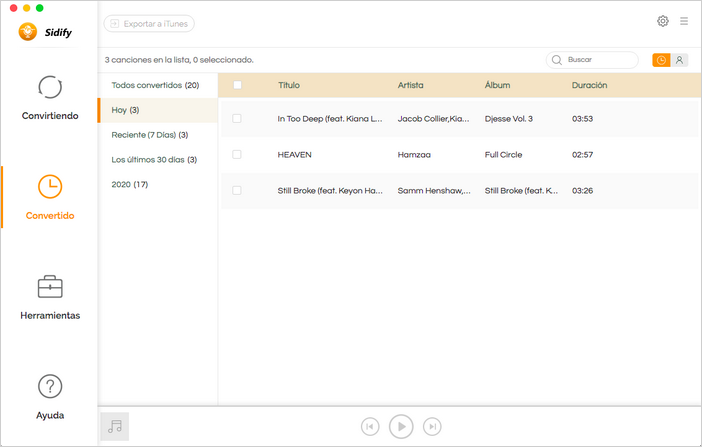Select the Still Broke song title
This screenshot has width=702, height=447.
[x=330, y=191]
